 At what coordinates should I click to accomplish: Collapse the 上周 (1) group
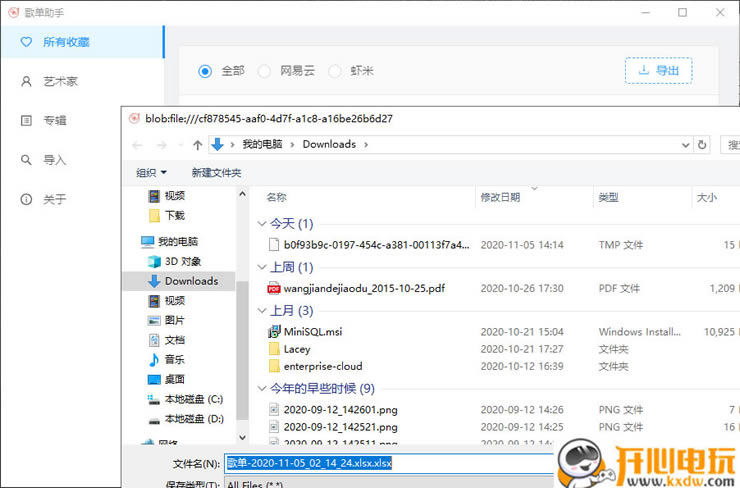[261, 267]
